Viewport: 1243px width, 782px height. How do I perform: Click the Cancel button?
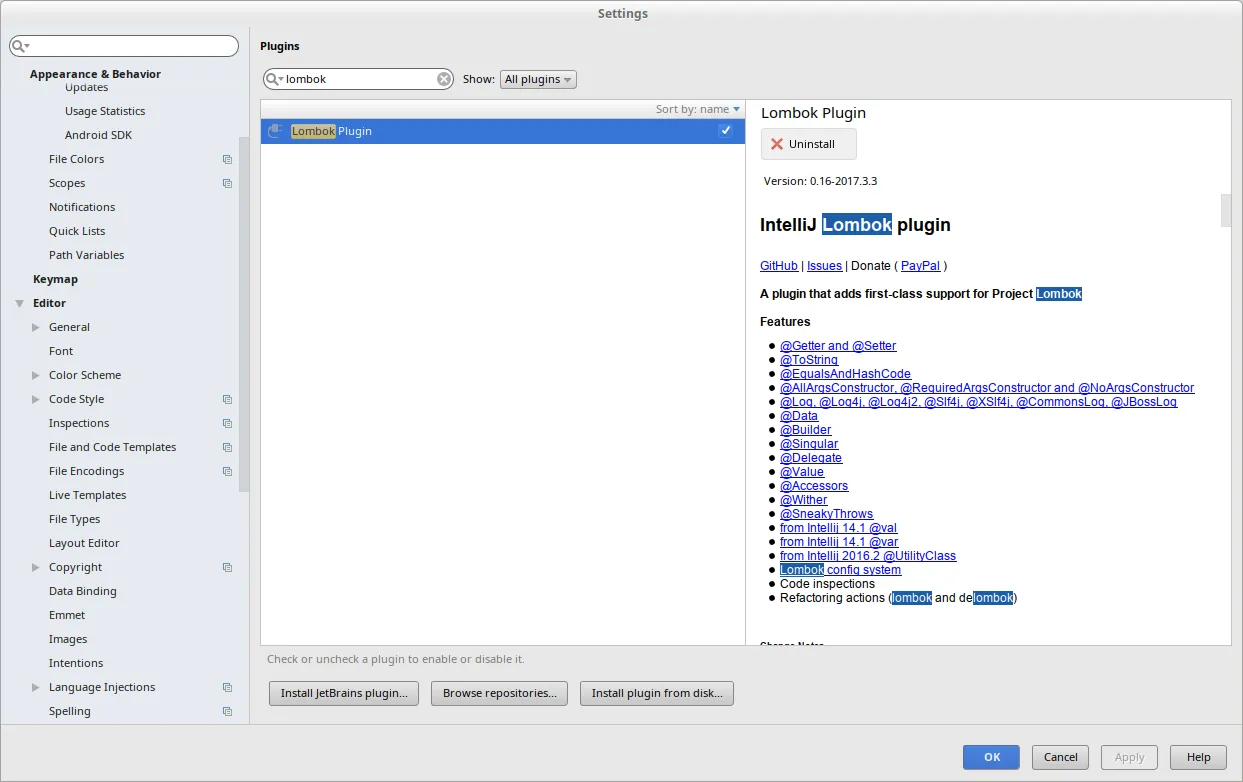click(1060, 757)
